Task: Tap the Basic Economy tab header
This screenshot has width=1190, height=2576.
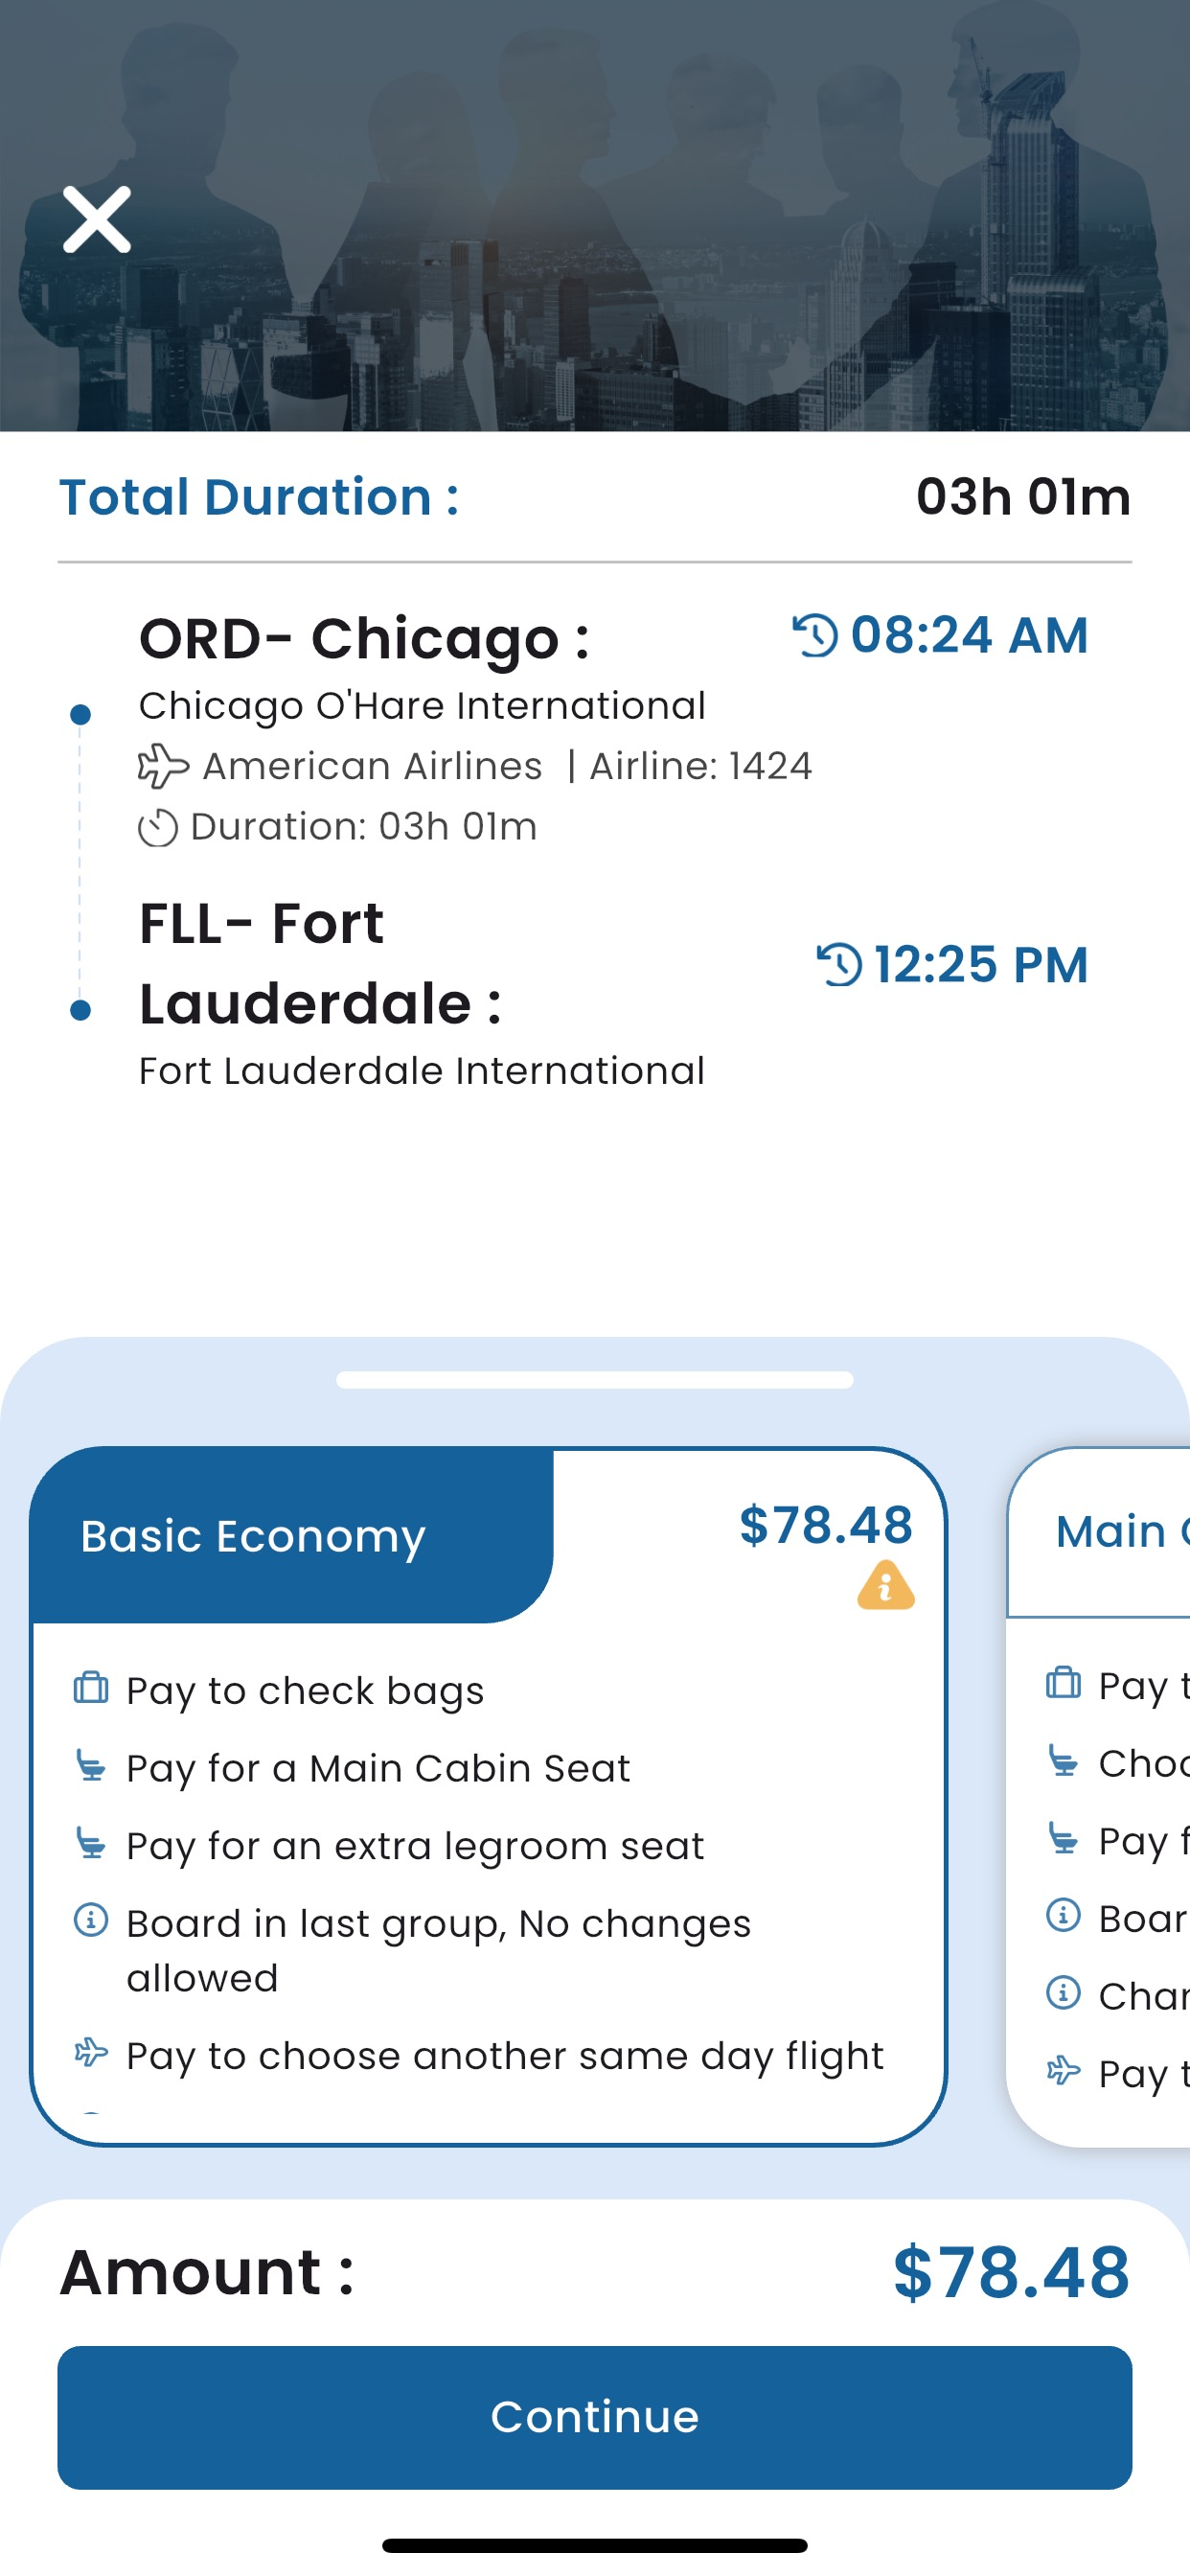Action: 292,1535
